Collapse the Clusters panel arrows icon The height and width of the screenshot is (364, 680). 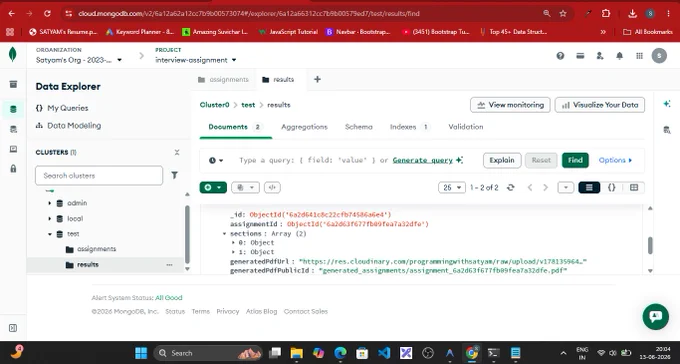177,152
